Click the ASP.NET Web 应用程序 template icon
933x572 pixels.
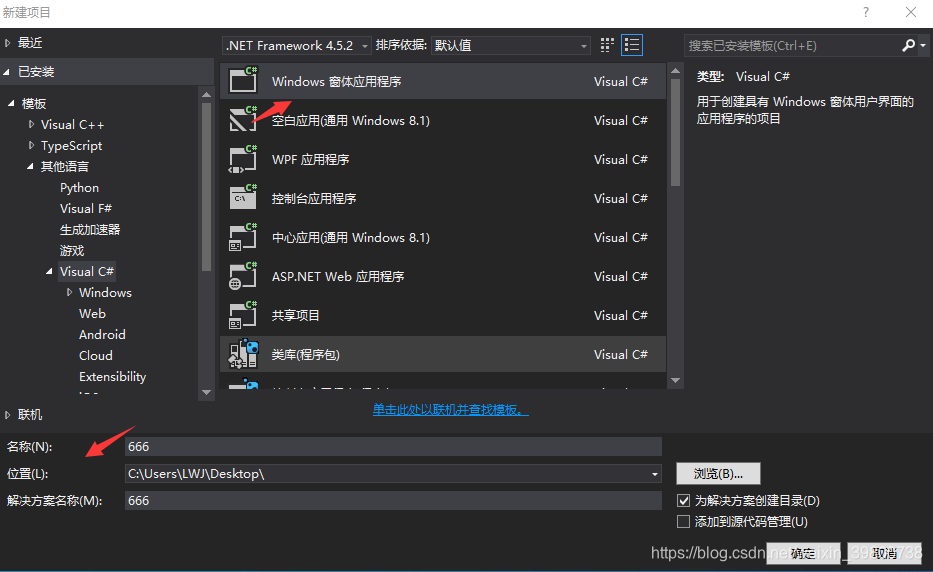click(243, 275)
